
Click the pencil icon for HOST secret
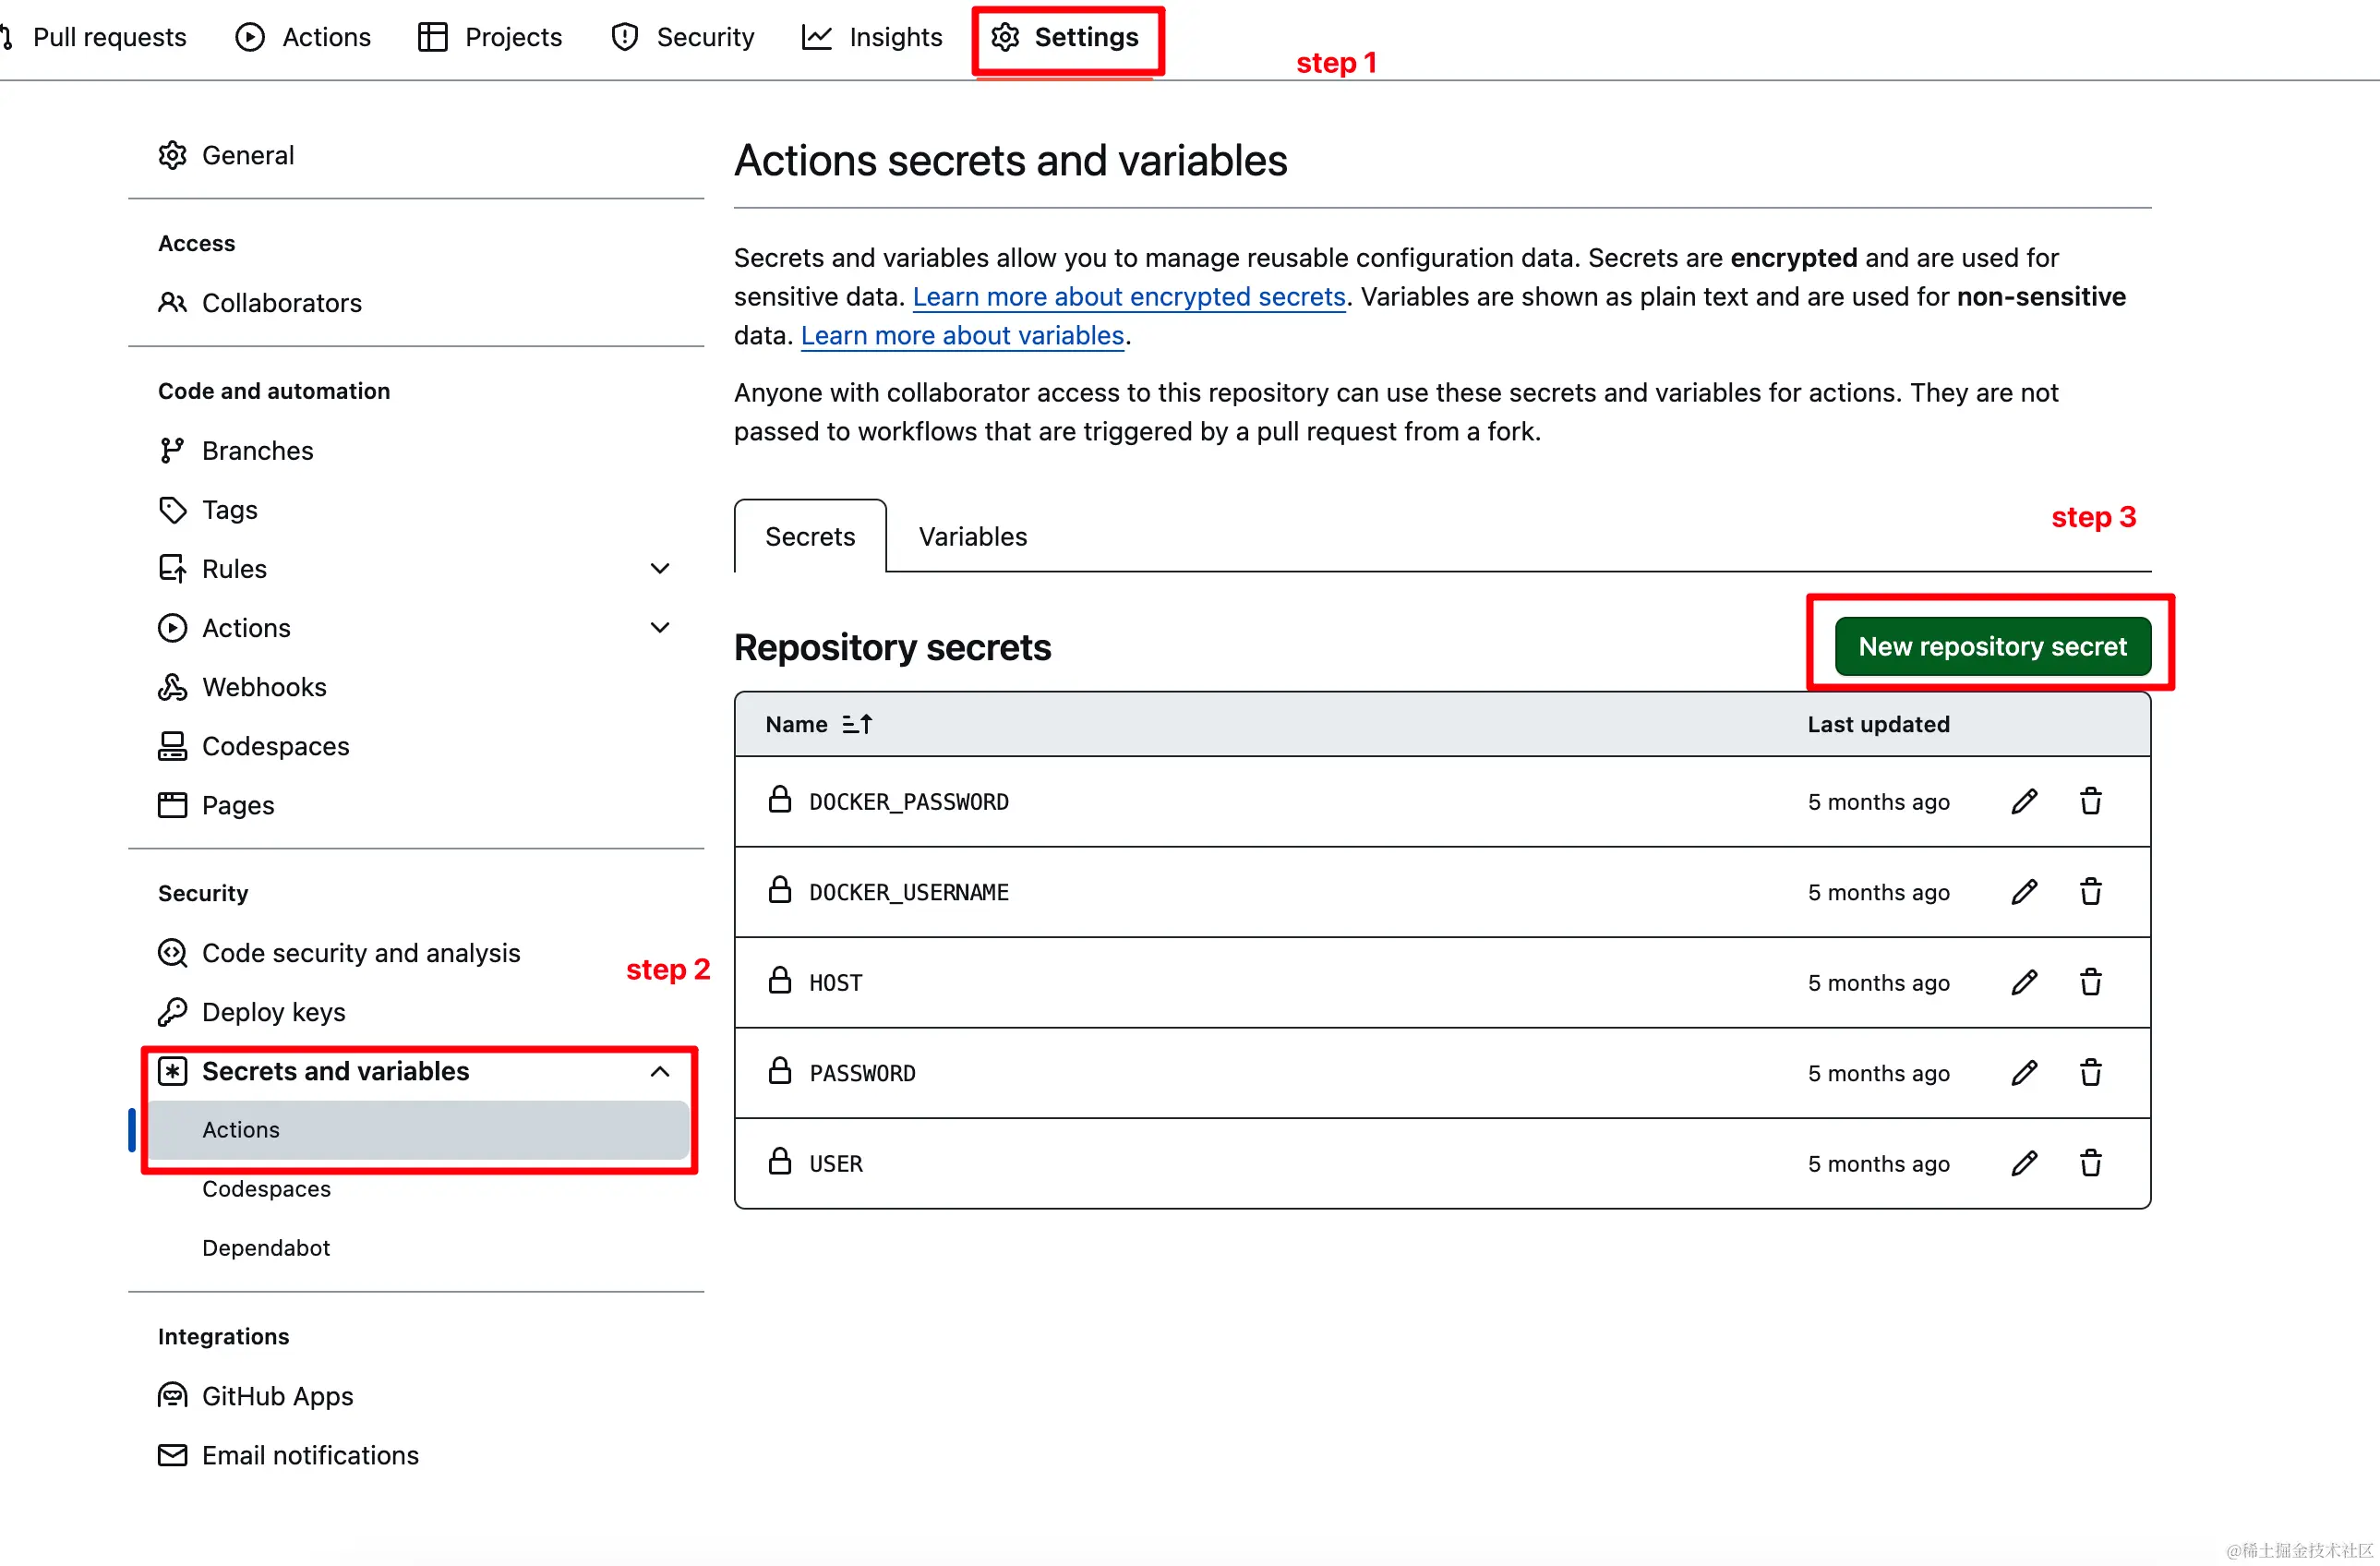pyautogui.click(x=2023, y=982)
